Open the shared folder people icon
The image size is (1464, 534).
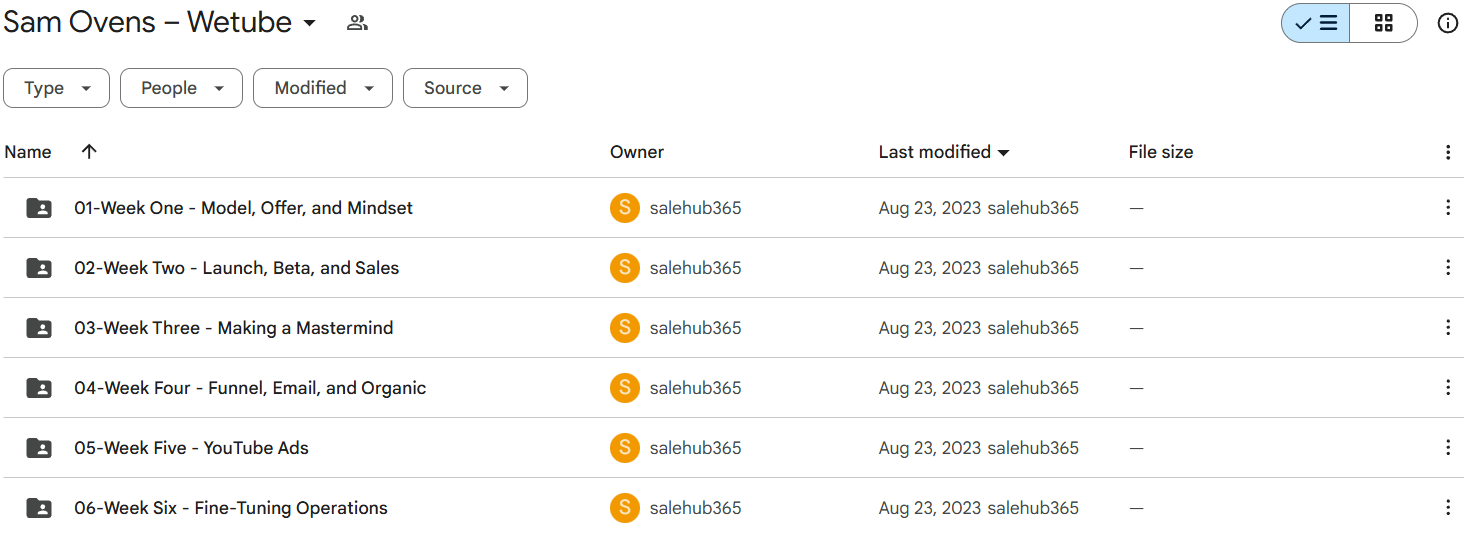click(357, 23)
